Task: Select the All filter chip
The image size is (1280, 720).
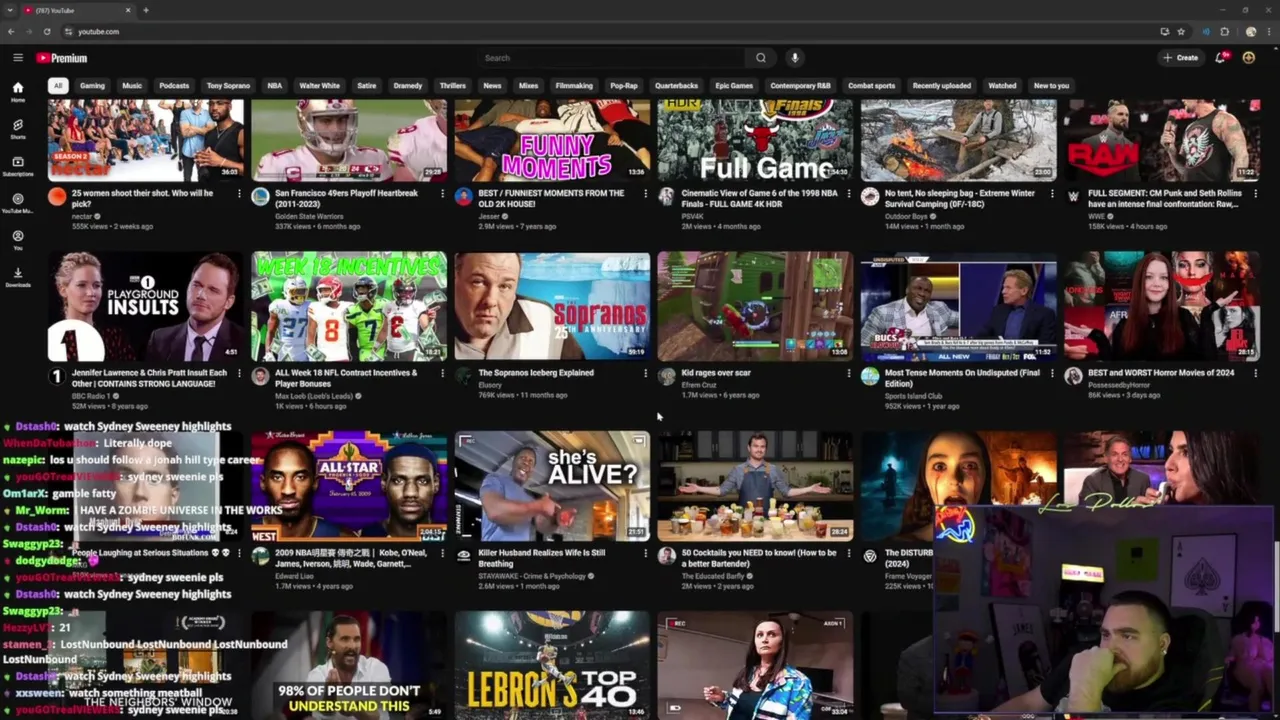Action: (58, 86)
